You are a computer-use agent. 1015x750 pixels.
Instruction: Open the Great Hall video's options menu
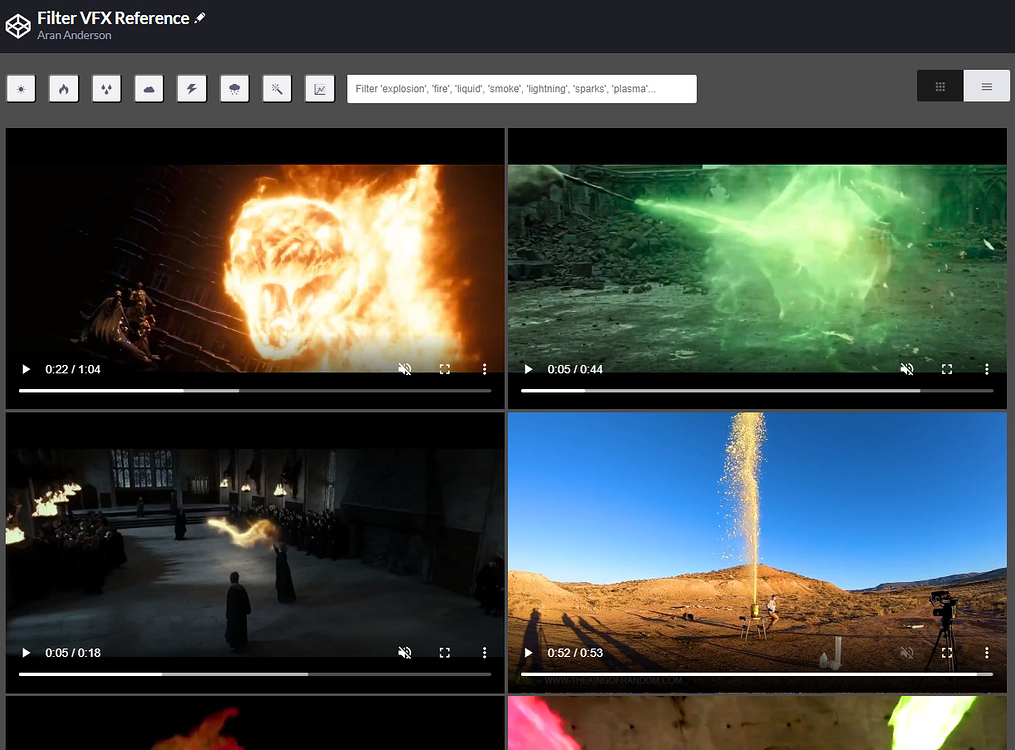(x=485, y=652)
